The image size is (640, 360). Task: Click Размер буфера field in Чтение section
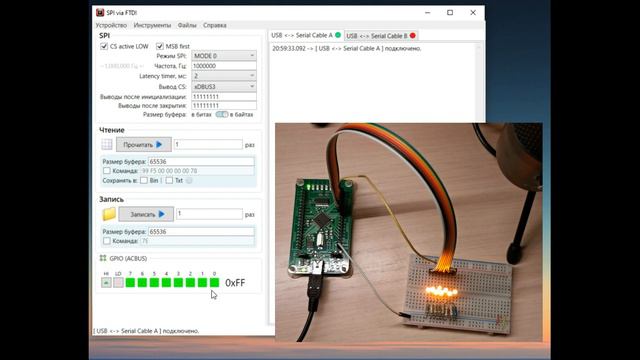201,162
